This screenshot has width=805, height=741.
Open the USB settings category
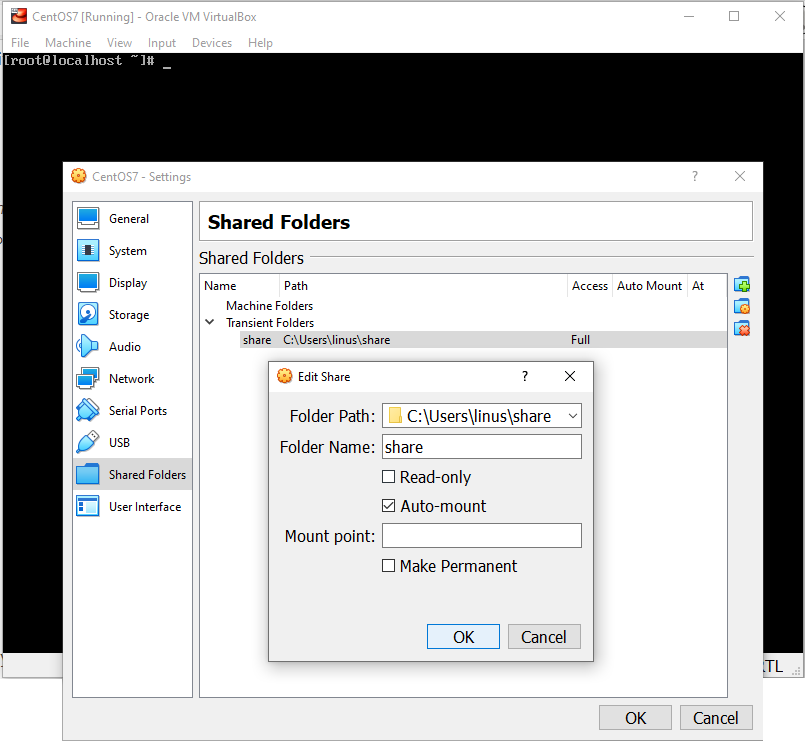pyautogui.click(x=133, y=443)
